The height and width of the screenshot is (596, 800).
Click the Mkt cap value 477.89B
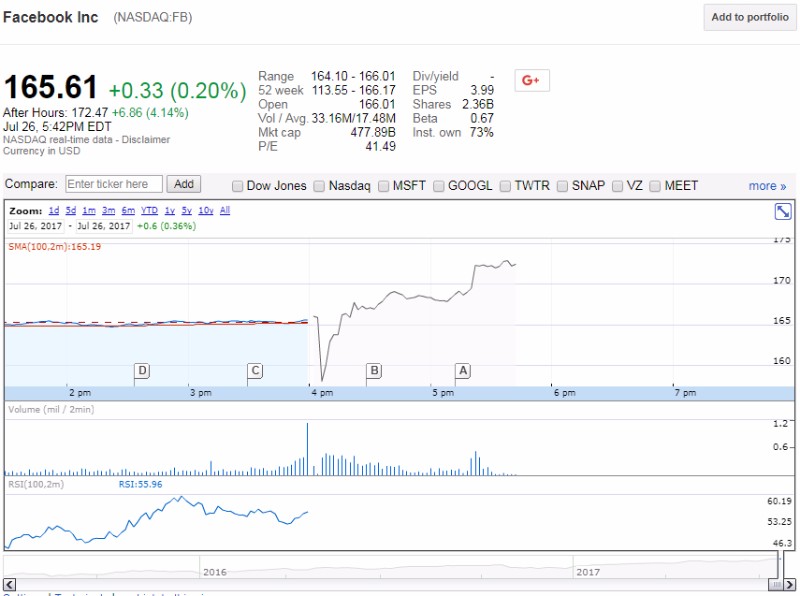pyautogui.click(x=373, y=132)
